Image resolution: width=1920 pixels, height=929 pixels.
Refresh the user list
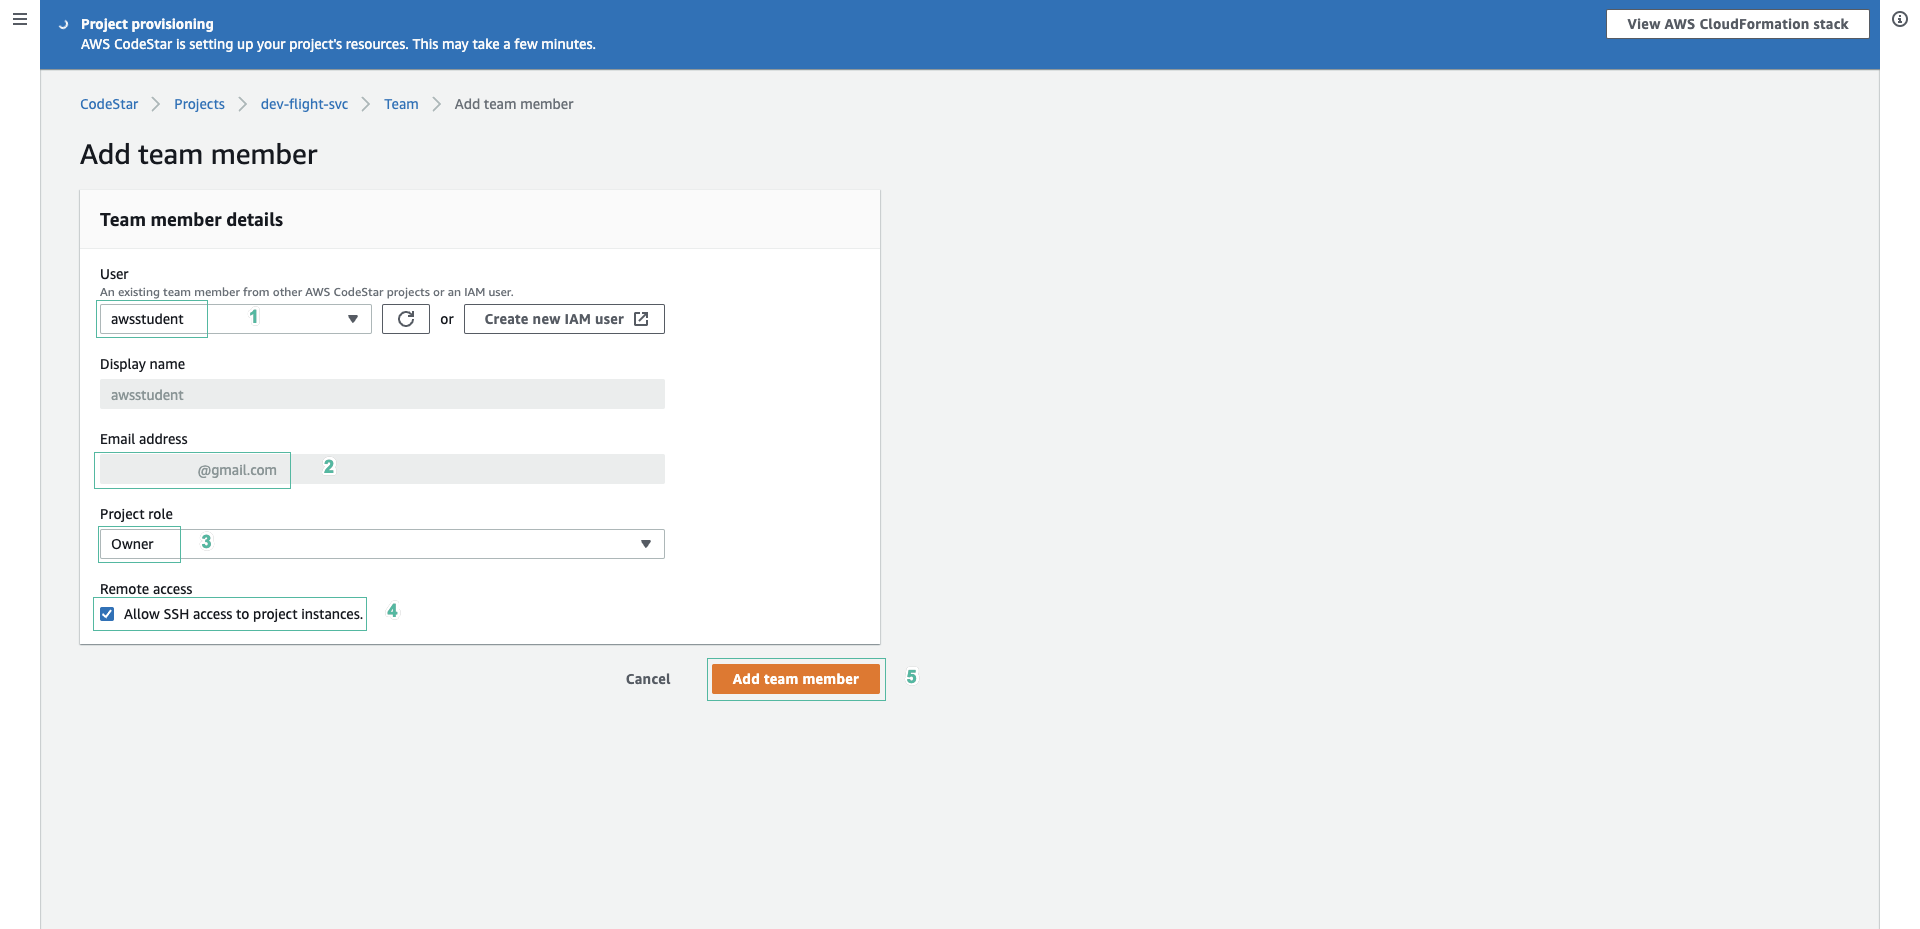point(406,319)
